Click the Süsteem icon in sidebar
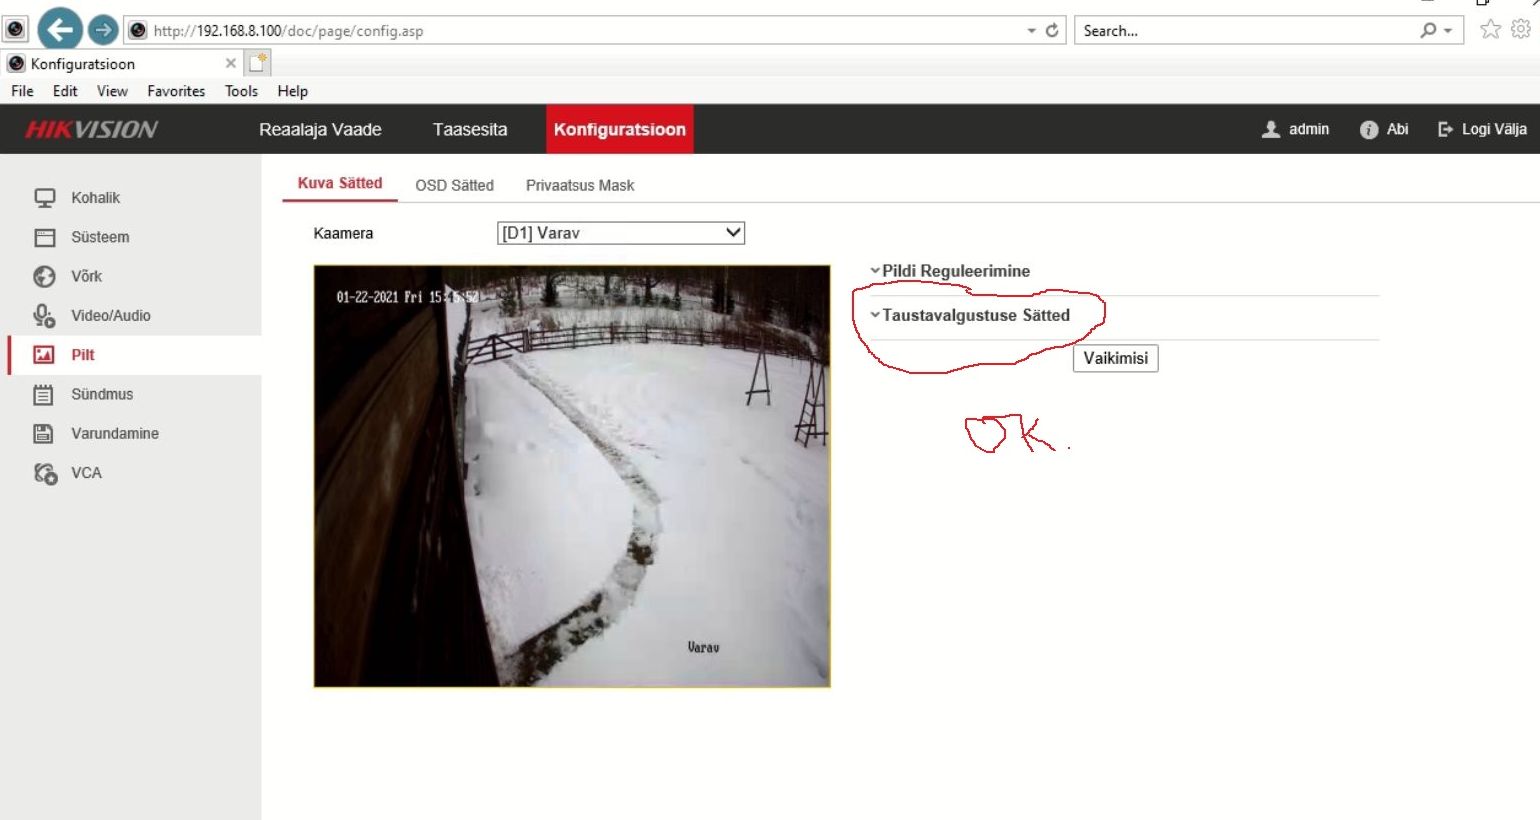Viewport: 1540px width, 820px height. [45, 237]
